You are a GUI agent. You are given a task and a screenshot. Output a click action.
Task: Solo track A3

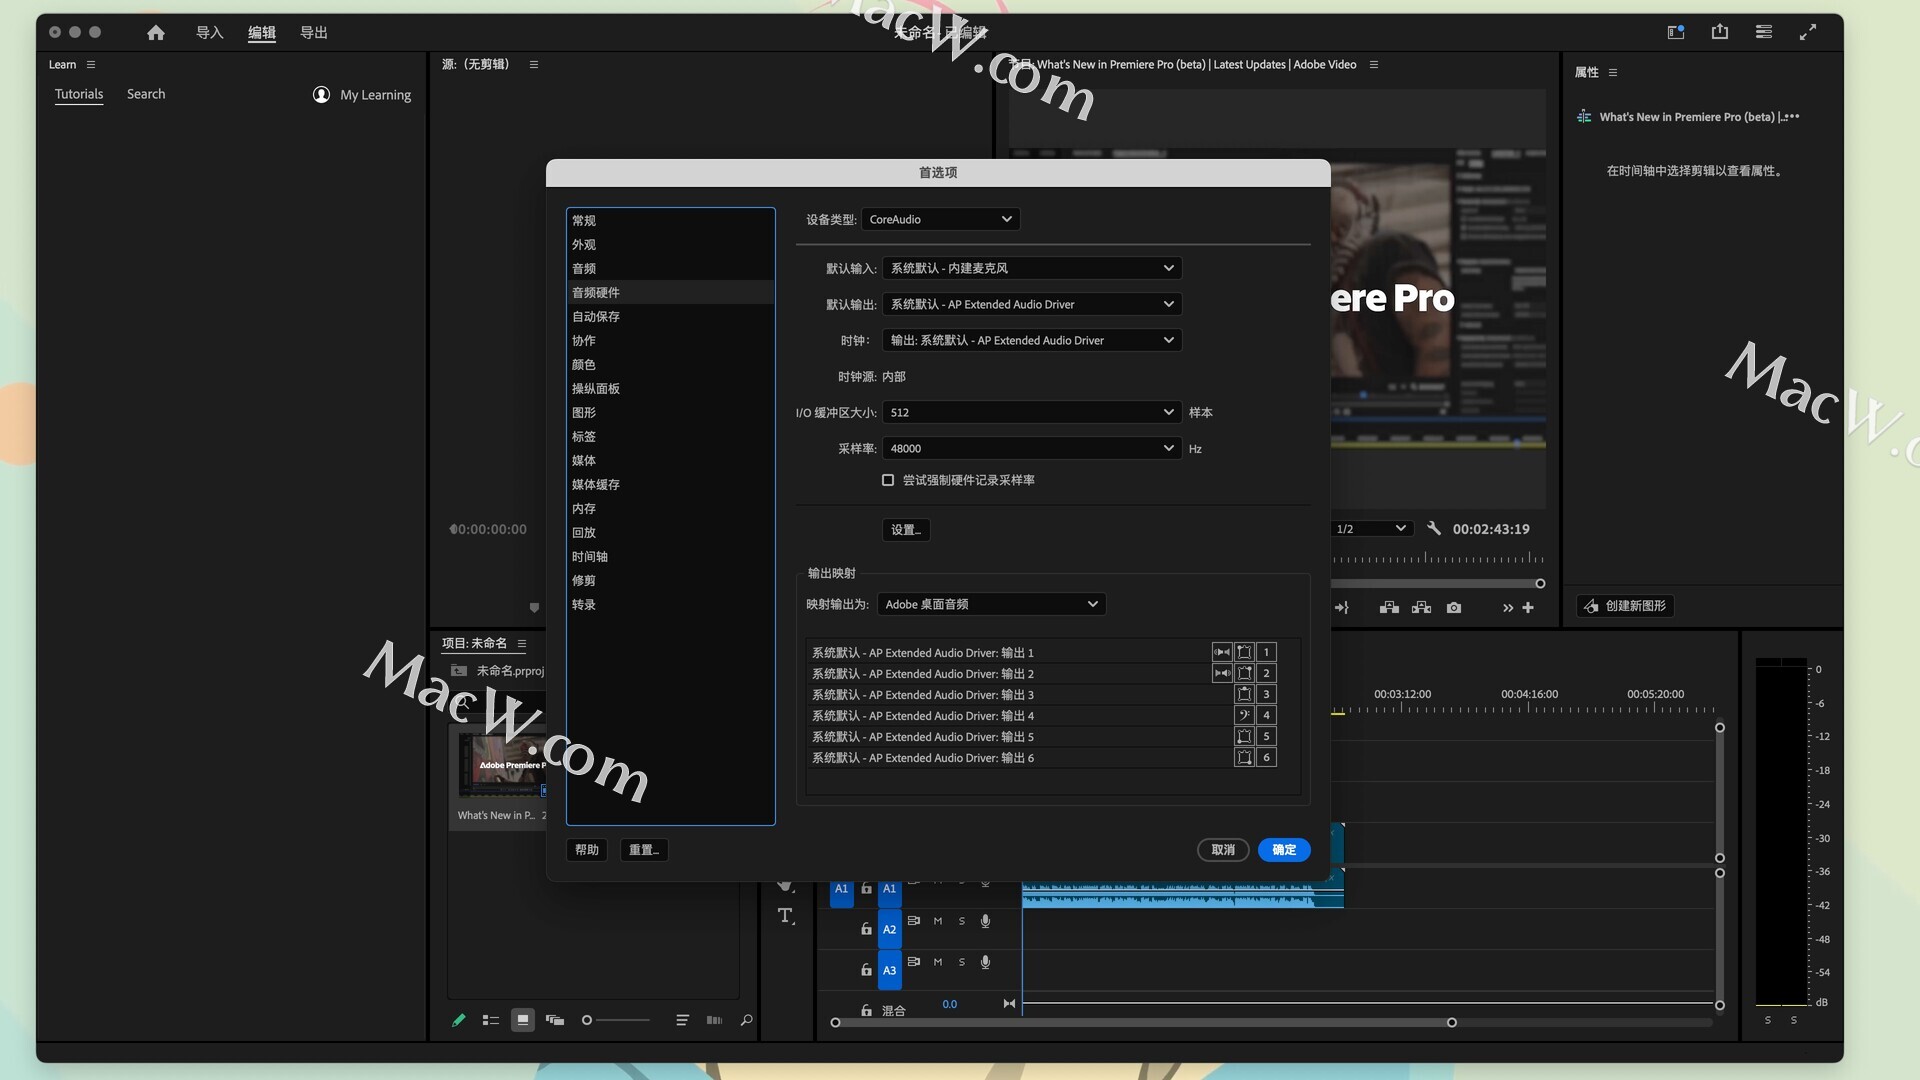tap(962, 962)
